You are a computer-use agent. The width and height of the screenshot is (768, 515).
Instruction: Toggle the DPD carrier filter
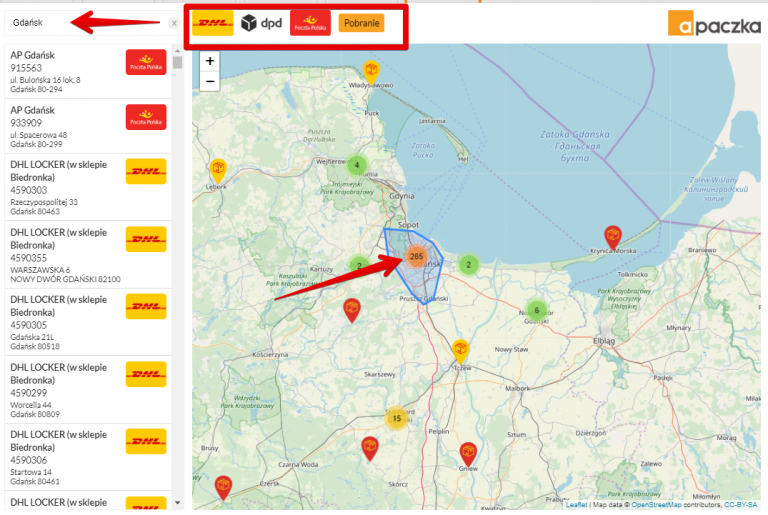pyautogui.click(x=261, y=23)
